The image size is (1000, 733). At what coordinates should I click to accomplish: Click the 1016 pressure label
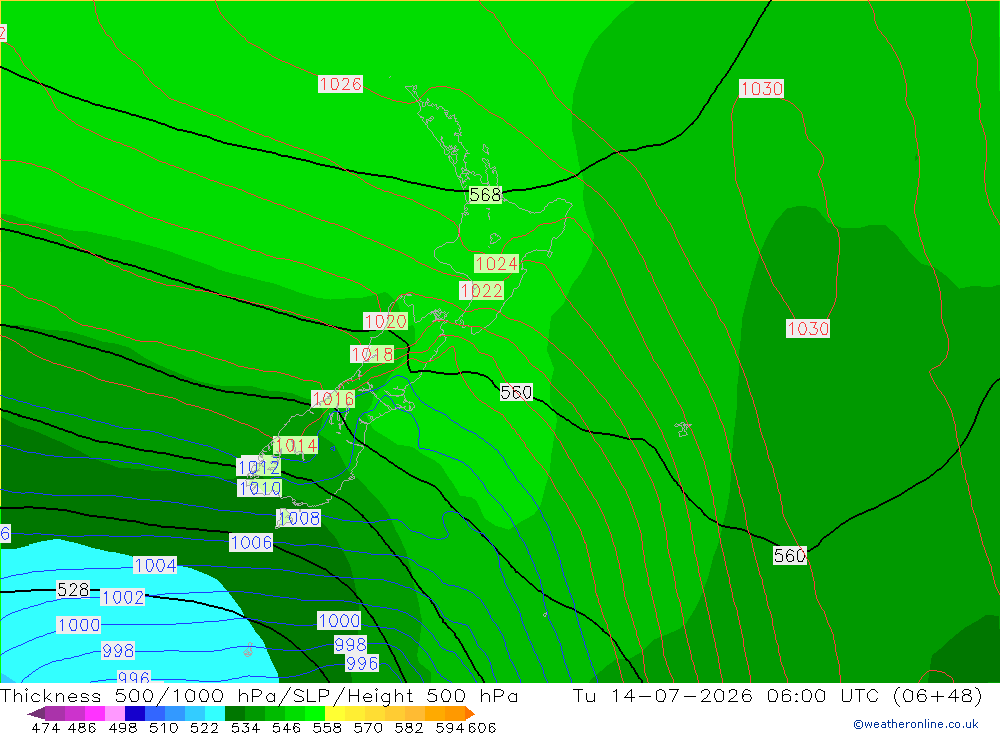333,399
